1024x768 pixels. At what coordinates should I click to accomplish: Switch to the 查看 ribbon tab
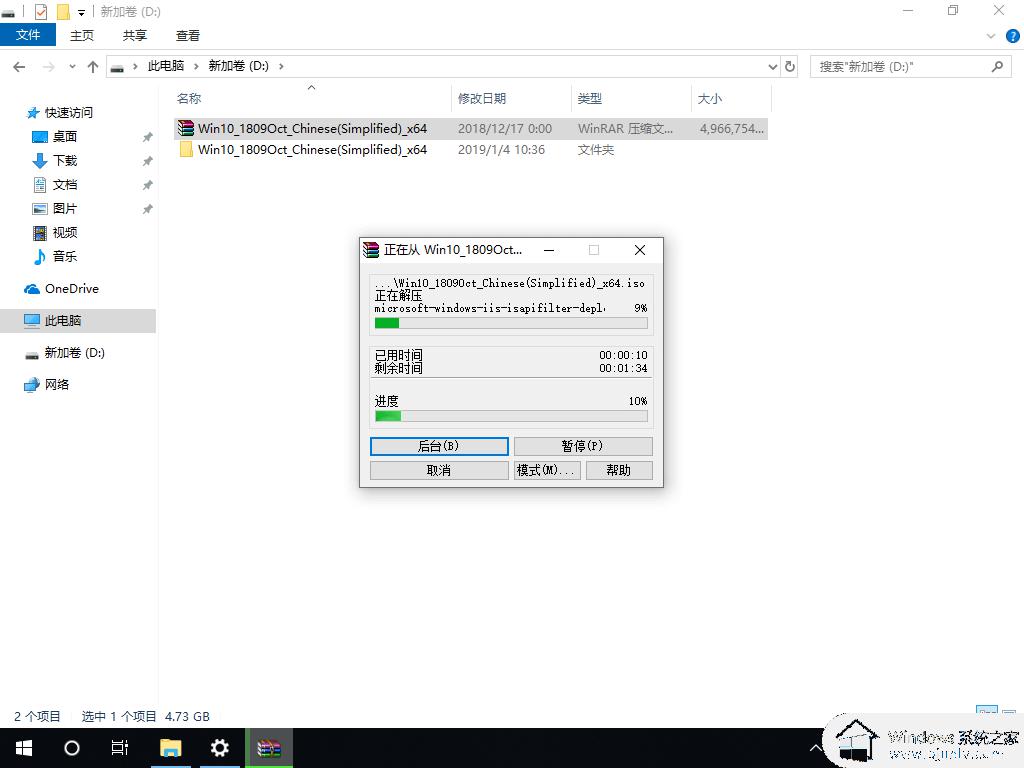tap(188, 35)
